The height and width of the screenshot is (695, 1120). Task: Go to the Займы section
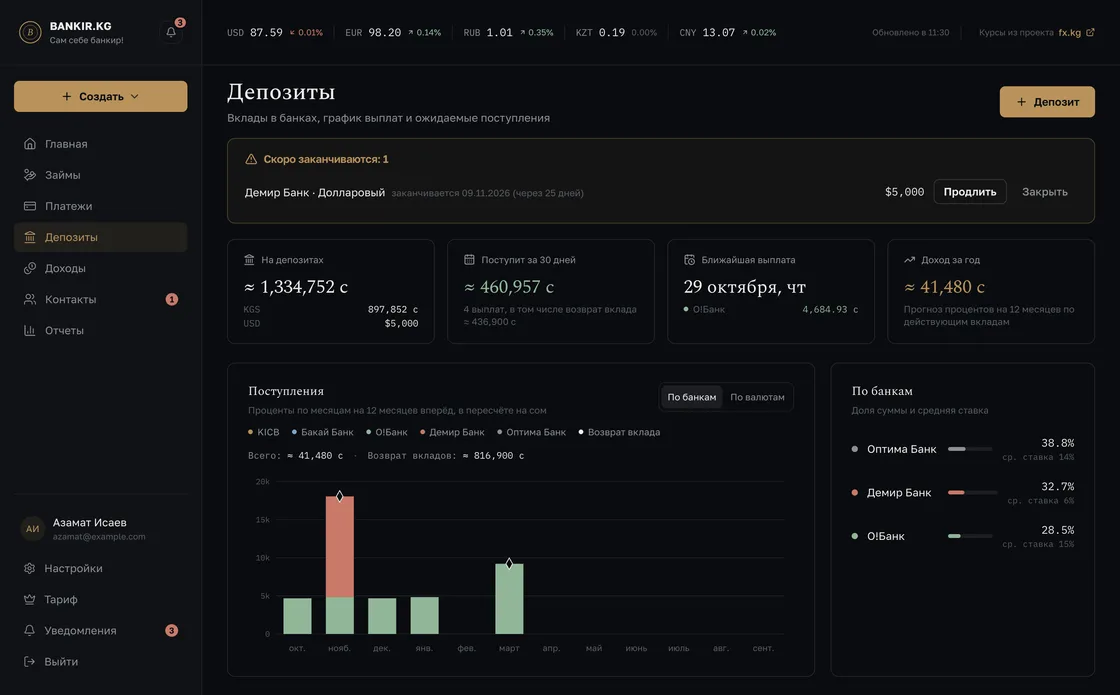tap(101, 175)
